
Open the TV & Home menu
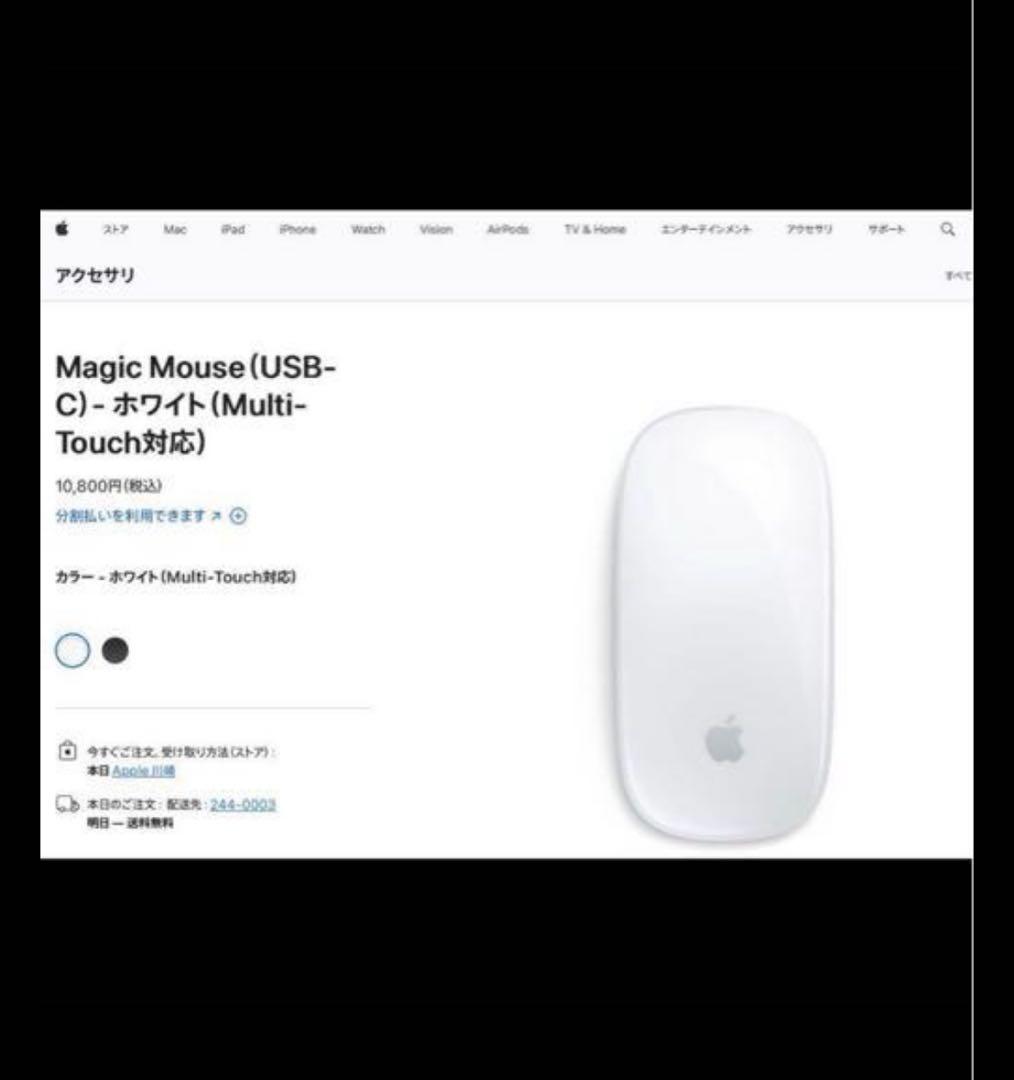(x=594, y=229)
